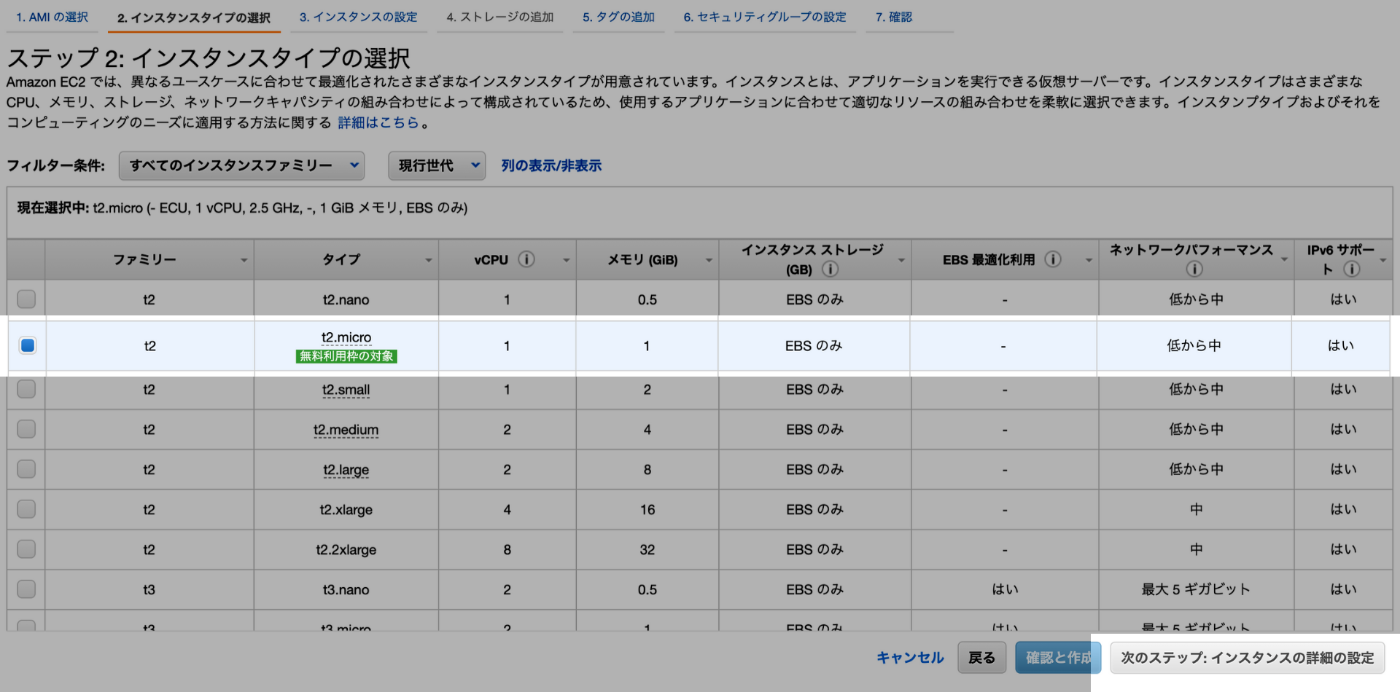
Task: Open ファミリー column sort arrow
Action: pyautogui.click(x=244, y=260)
